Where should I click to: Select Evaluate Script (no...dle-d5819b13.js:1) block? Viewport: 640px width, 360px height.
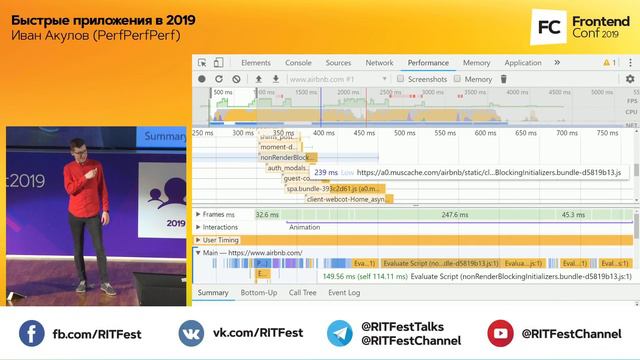[x=440, y=263]
